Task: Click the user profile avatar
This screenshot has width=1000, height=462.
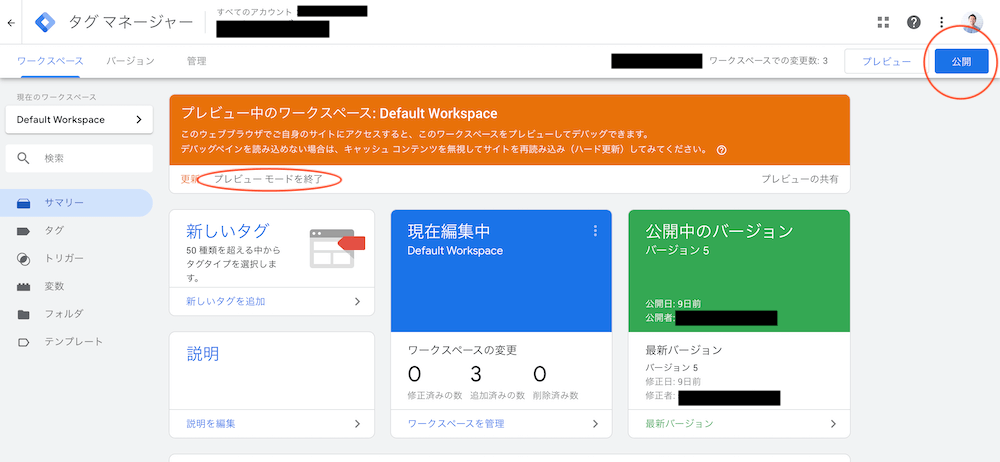Action: 973,22
